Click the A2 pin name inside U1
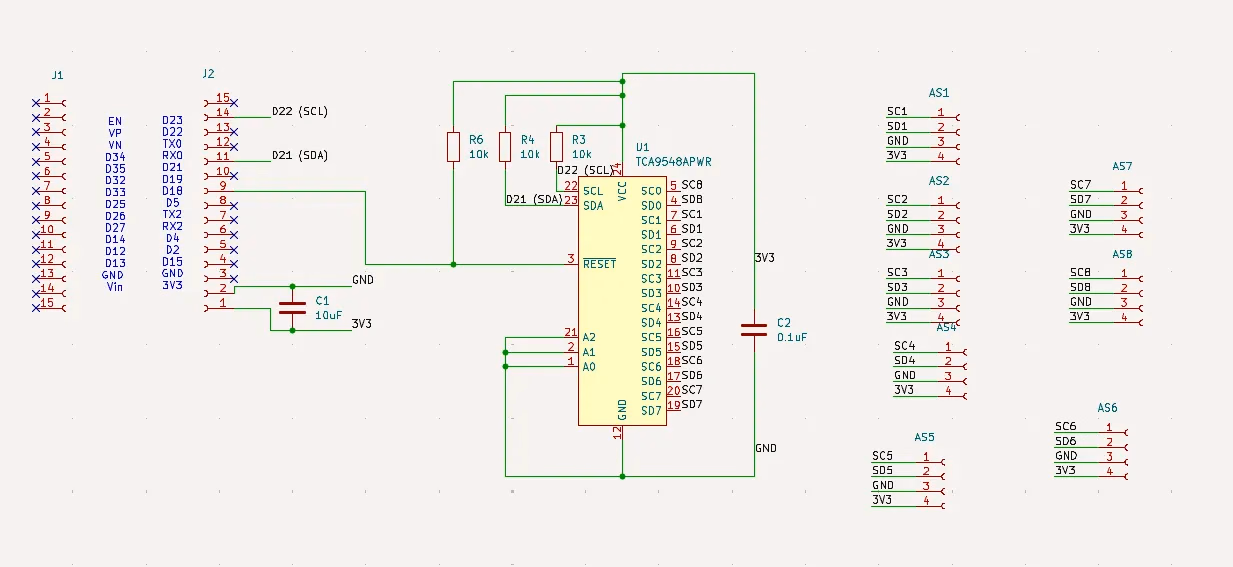The image size is (1233, 567). pos(590,338)
